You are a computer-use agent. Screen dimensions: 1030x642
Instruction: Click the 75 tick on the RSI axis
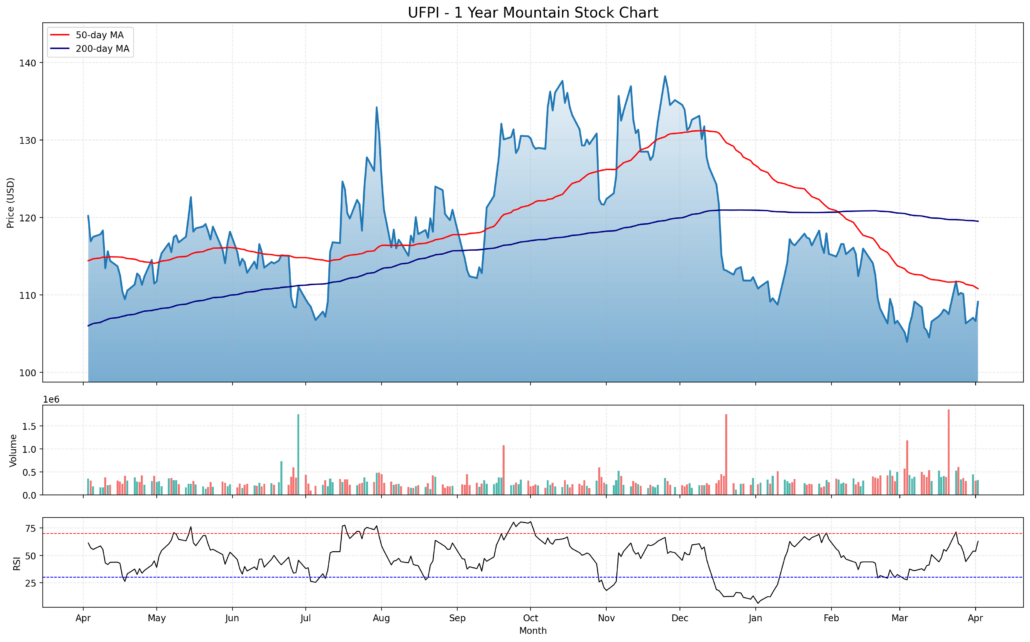point(31,528)
